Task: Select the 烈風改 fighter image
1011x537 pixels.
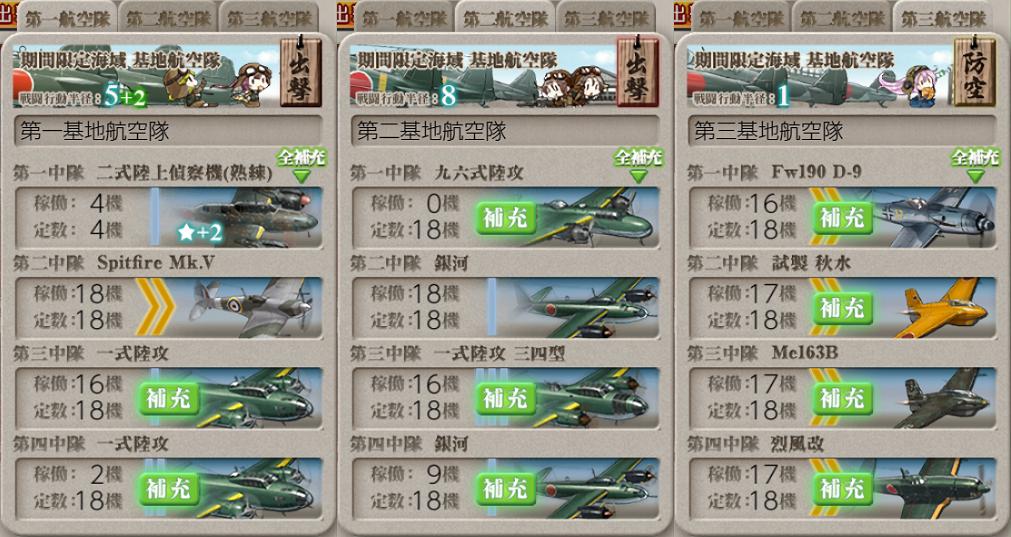Action: coord(935,488)
